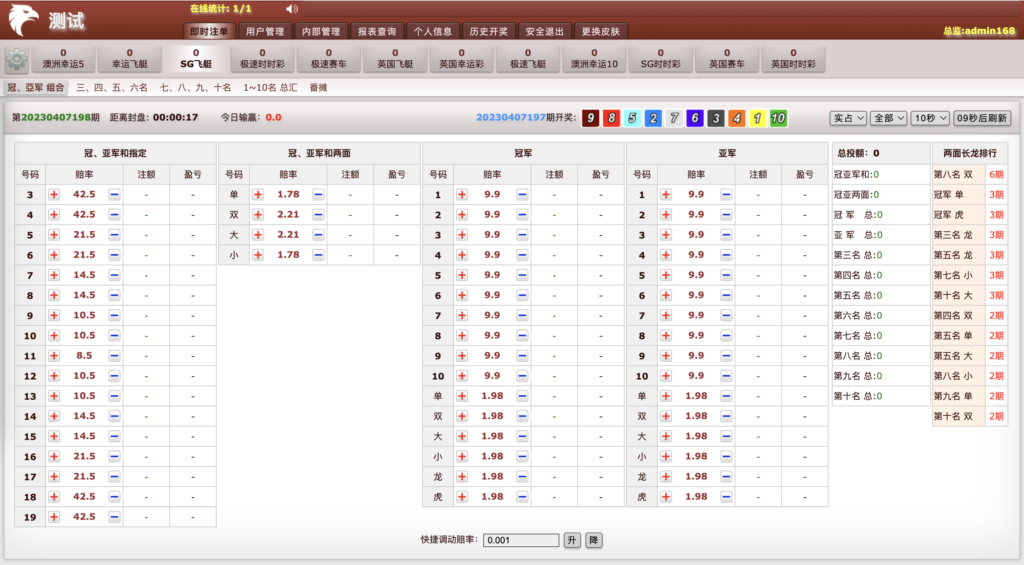This screenshot has width=1024, height=565.
Task: Click the sound speaker icon in header
Action: click(291, 9)
